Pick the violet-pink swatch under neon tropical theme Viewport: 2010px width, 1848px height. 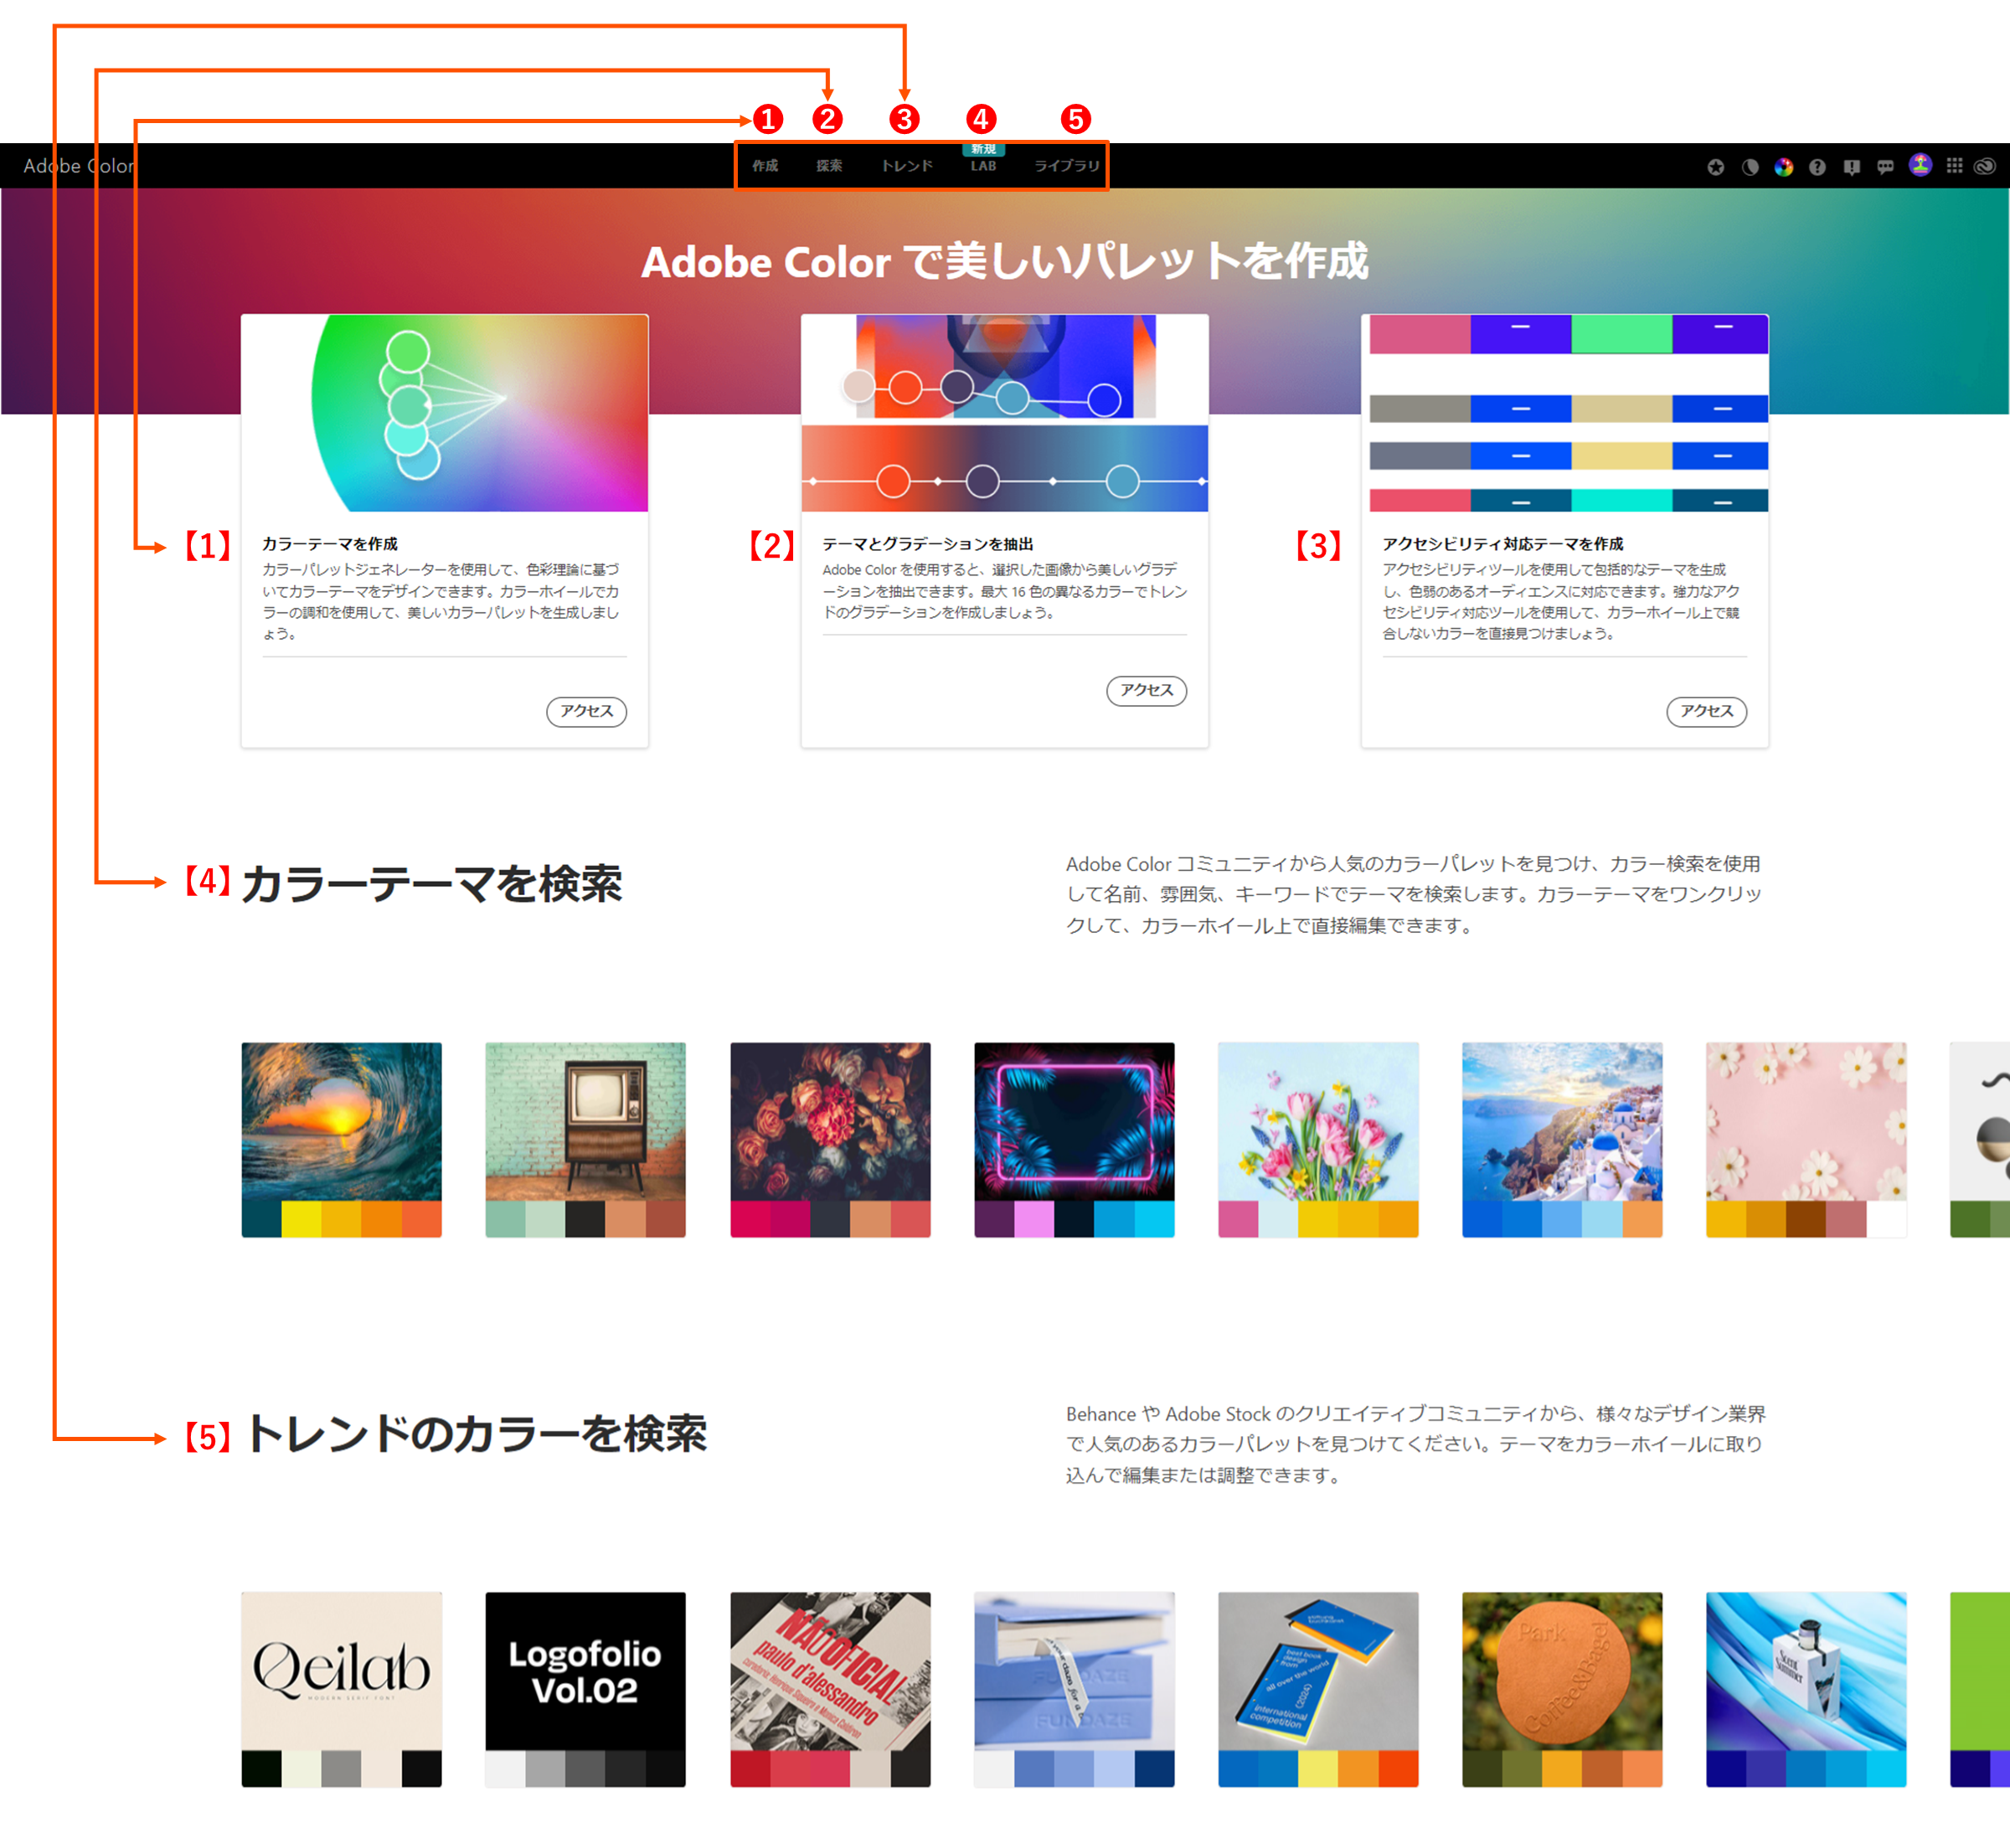1034,1219
